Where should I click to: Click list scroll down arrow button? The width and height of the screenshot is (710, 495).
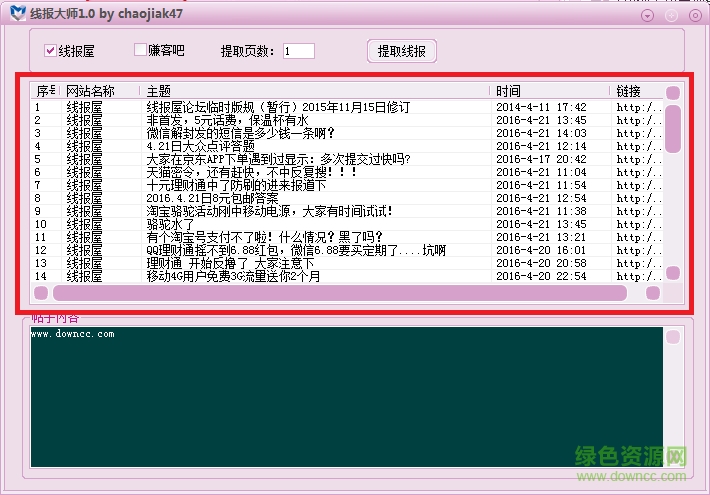(x=673, y=273)
